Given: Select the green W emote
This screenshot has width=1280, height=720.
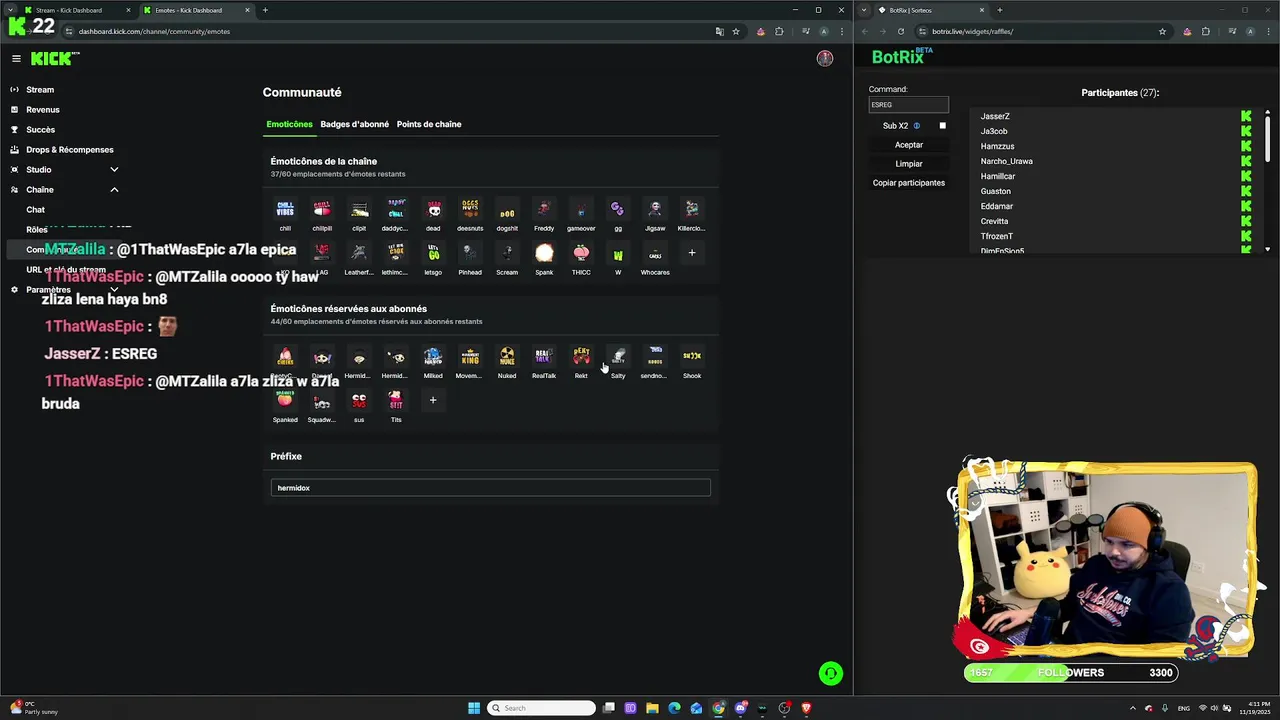Looking at the screenshot, I should tap(618, 253).
